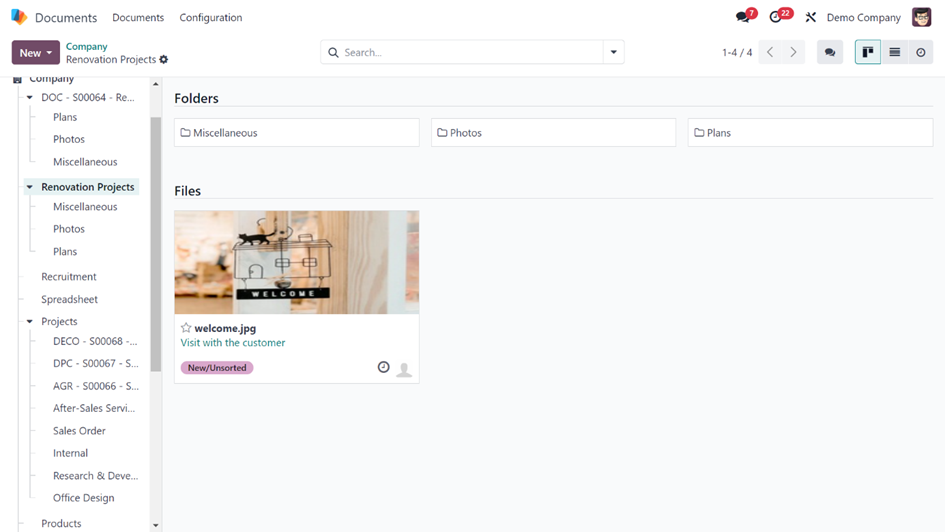The height and width of the screenshot is (532, 945).
Task: Select Recruitment folder in sidebar
Action: point(69,277)
